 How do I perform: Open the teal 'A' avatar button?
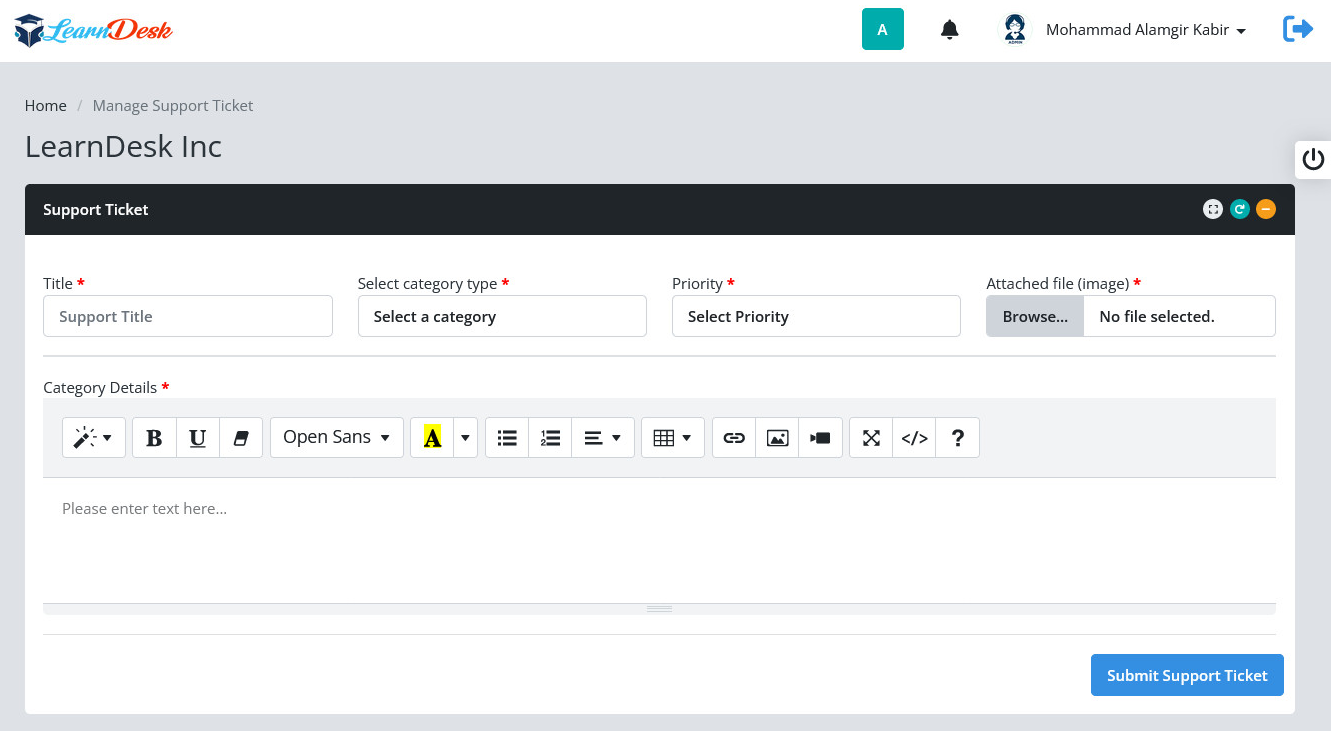click(883, 29)
